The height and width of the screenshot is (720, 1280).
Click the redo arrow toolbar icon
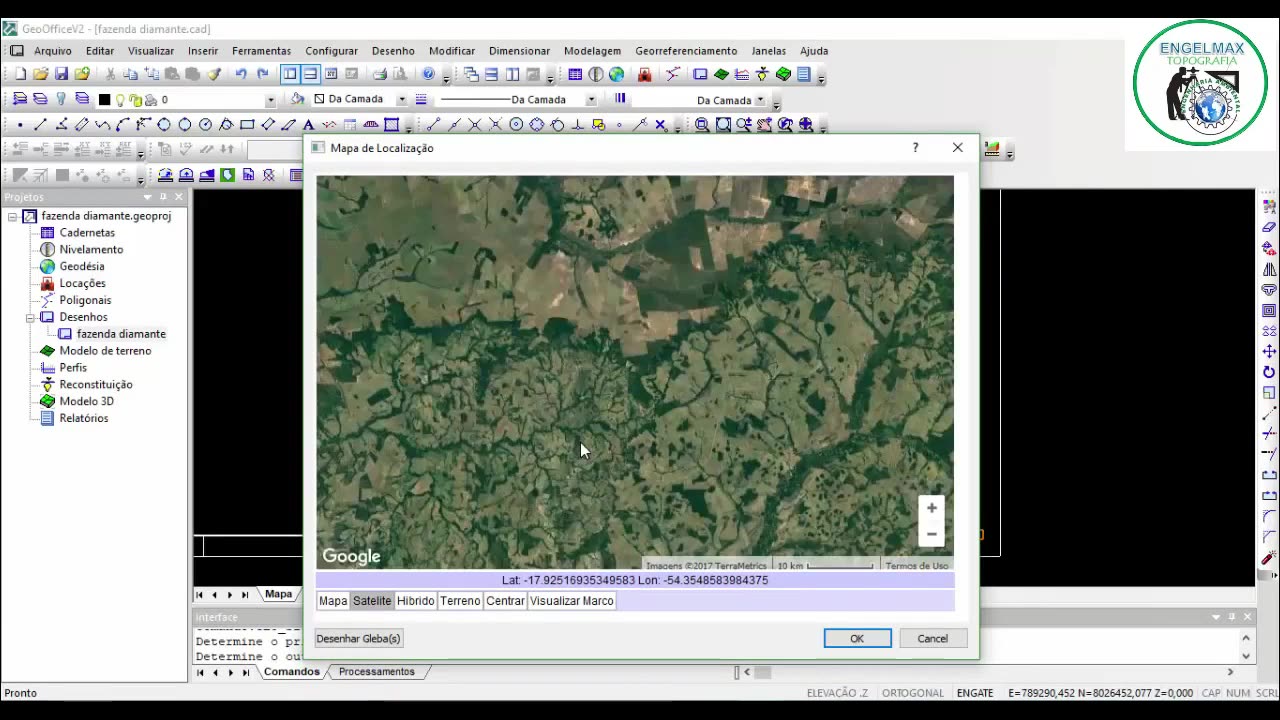(x=262, y=74)
